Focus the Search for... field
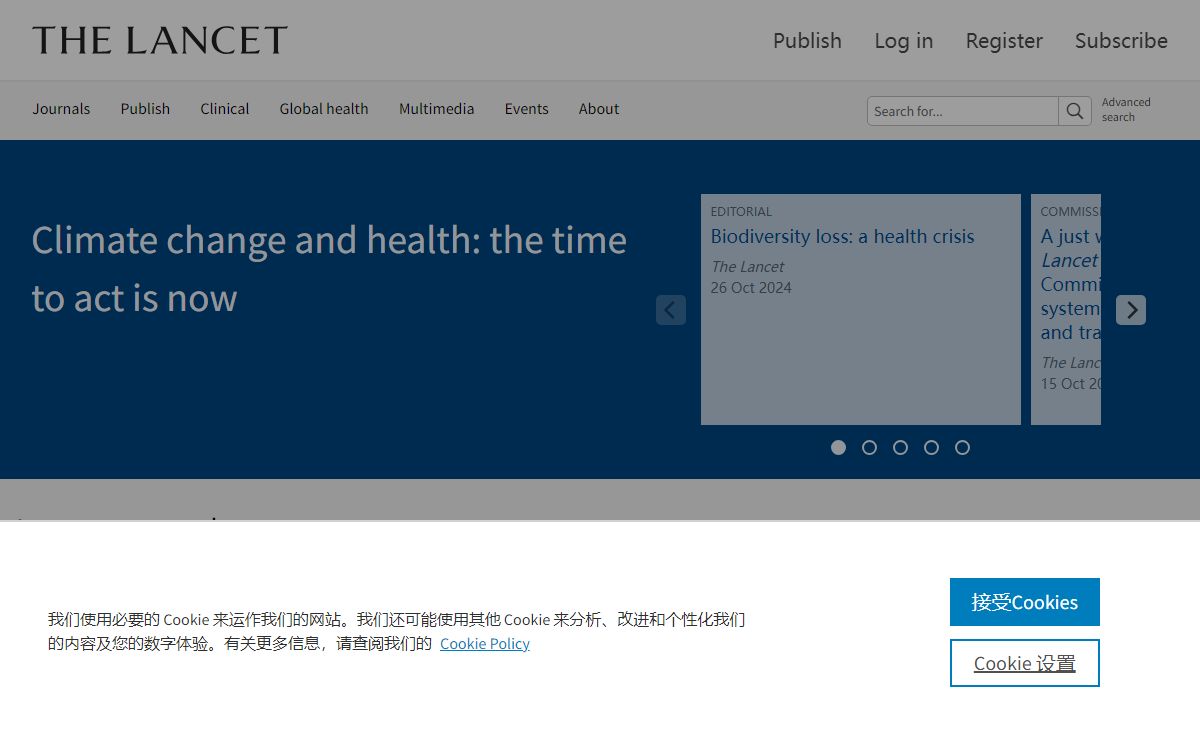 tap(963, 111)
